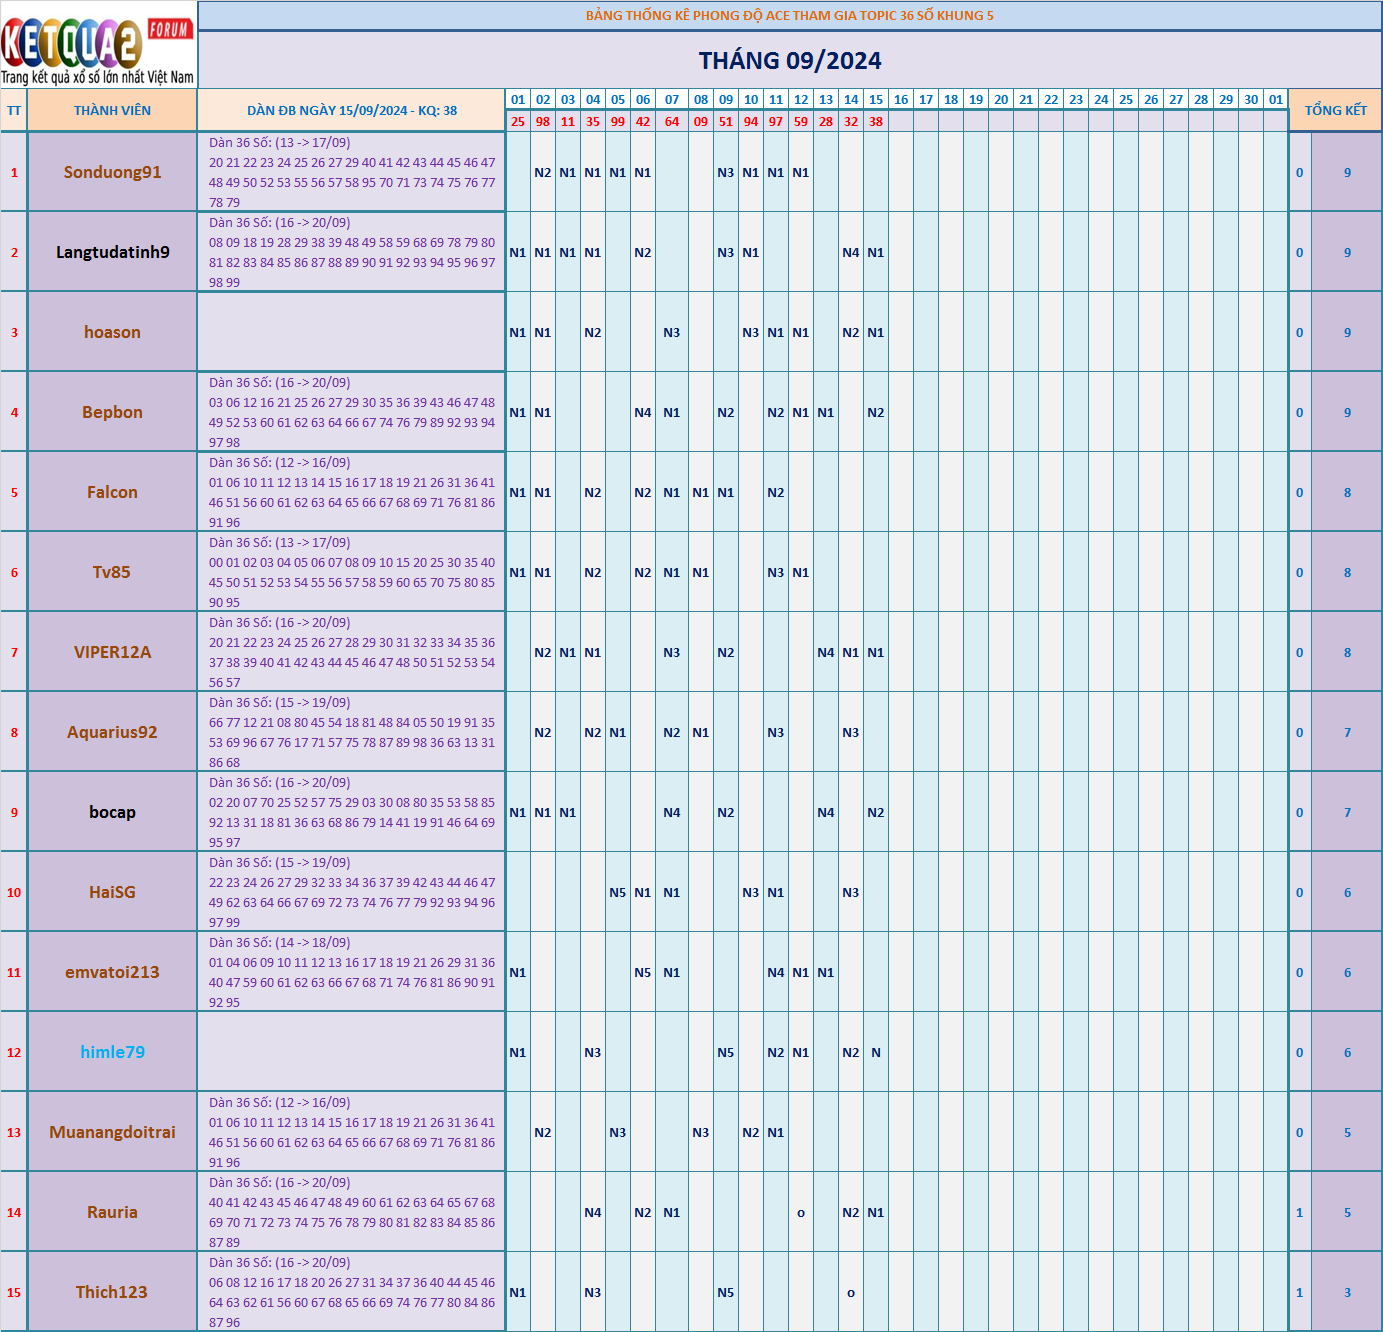Select day column header 15
This screenshot has width=1383, height=1332.
(875, 99)
